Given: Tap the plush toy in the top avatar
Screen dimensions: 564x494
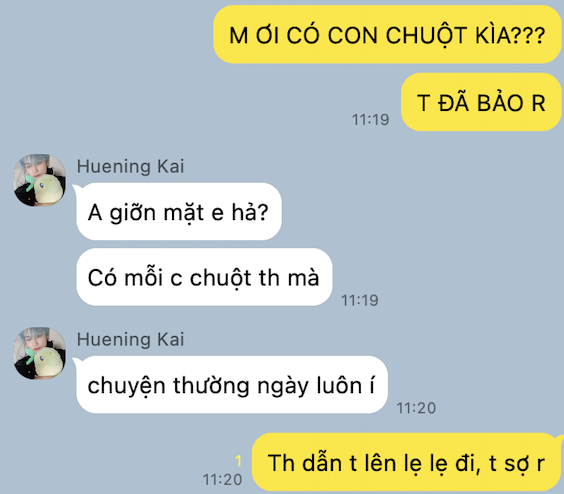Looking at the screenshot, I should tap(46, 189).
